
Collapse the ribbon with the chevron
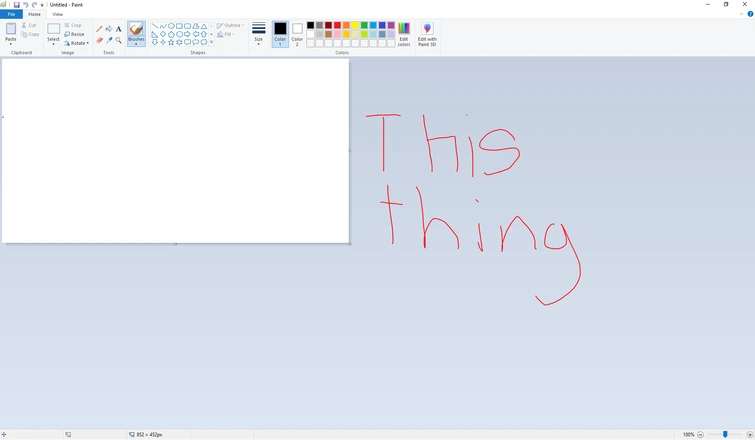[x=742, y=14]
